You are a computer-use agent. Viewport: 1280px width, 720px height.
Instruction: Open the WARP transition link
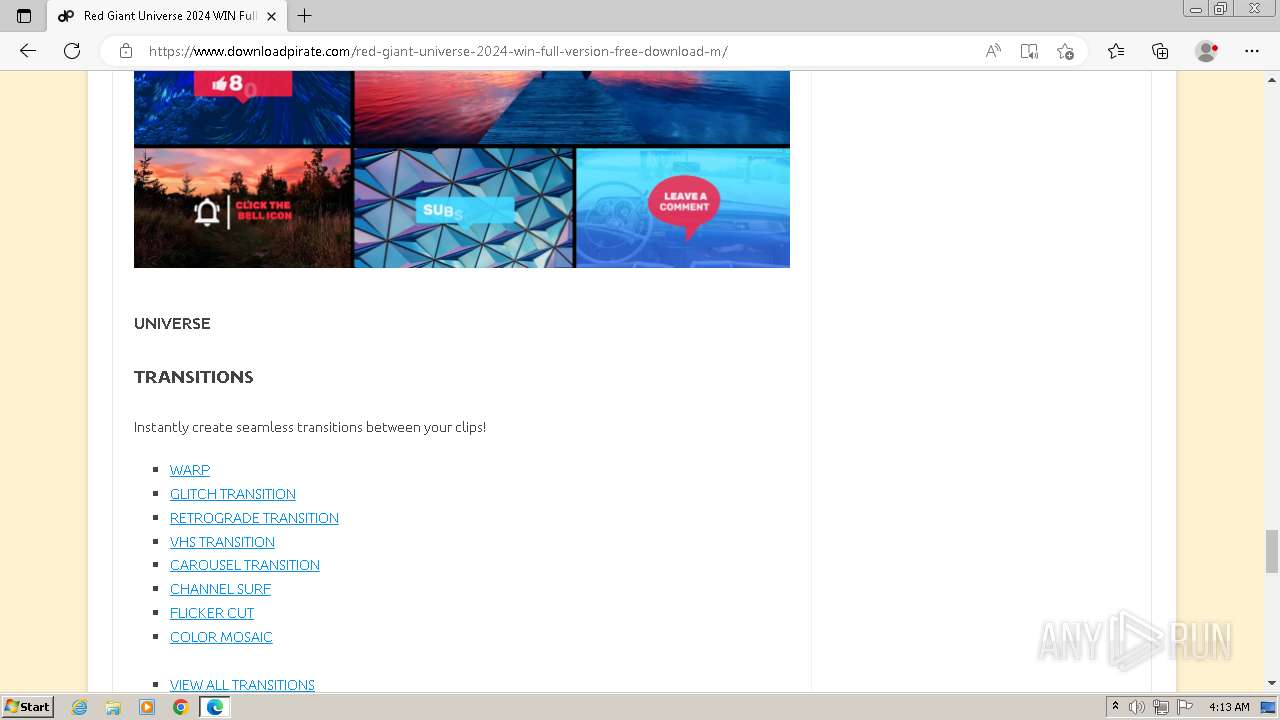pos(190,470)
